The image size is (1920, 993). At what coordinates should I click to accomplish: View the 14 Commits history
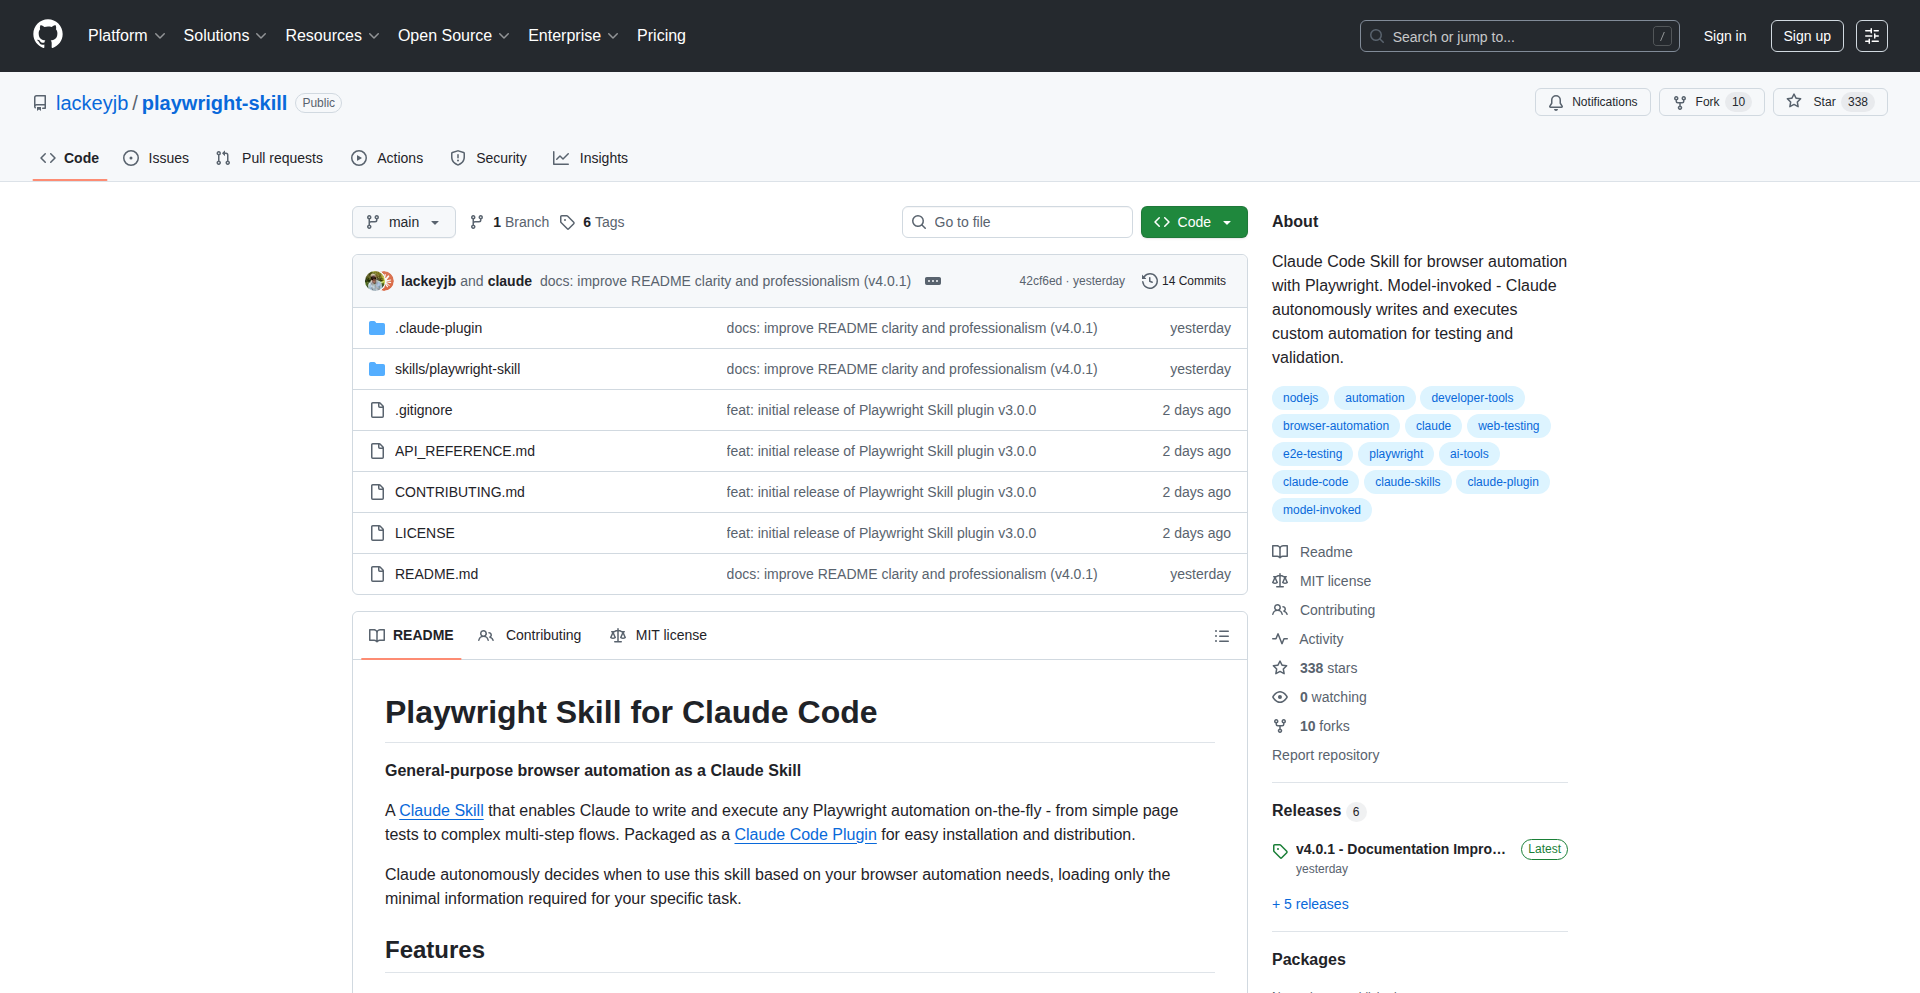click(1184, 281)
